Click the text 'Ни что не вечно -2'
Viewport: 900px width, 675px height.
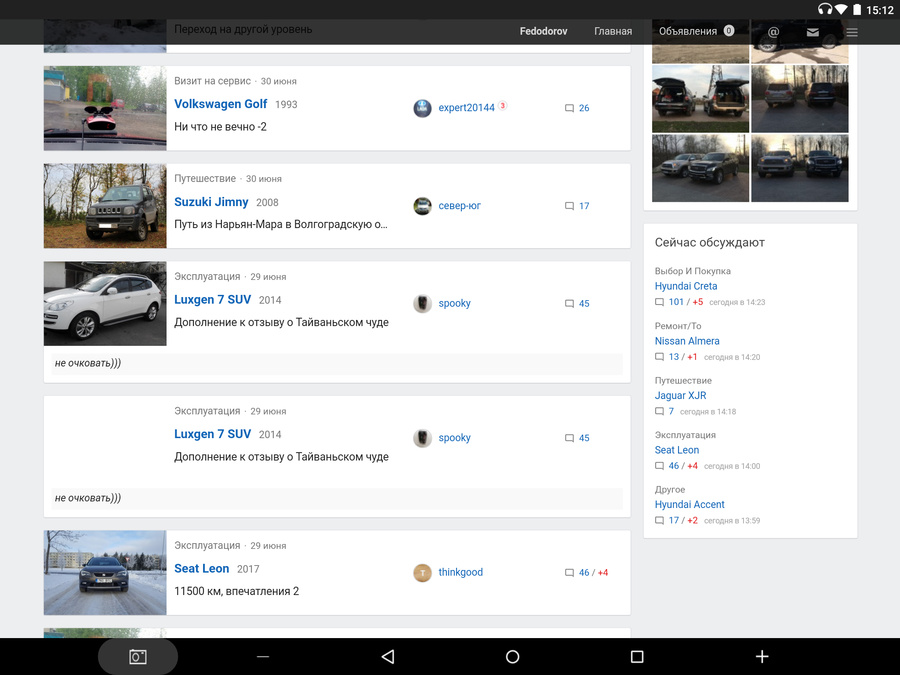[x=220, y=127]
